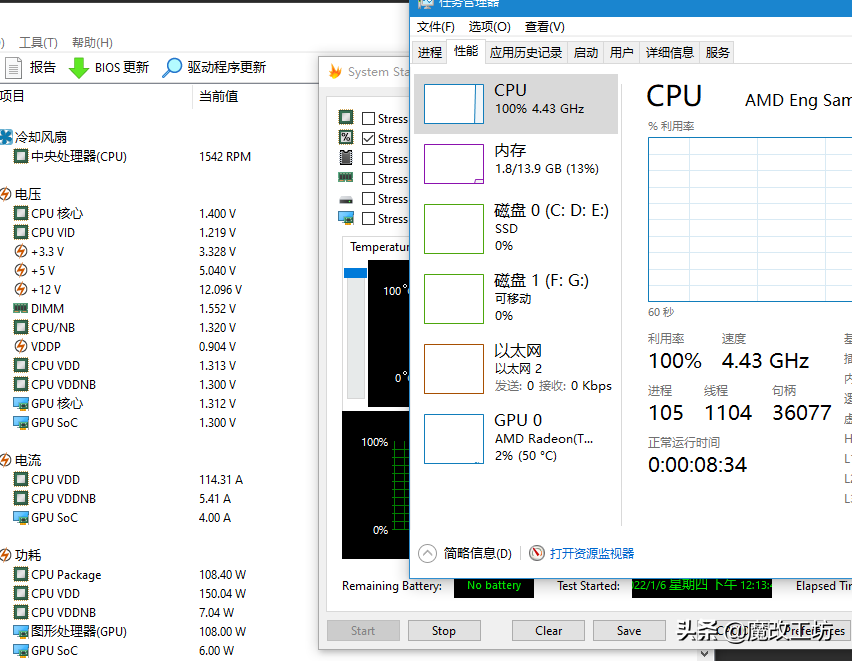The height and width of the screenshot is (661, 852).
Task: Uncheck the checked second Stress checkbox
Action: (x=368, y=139)
